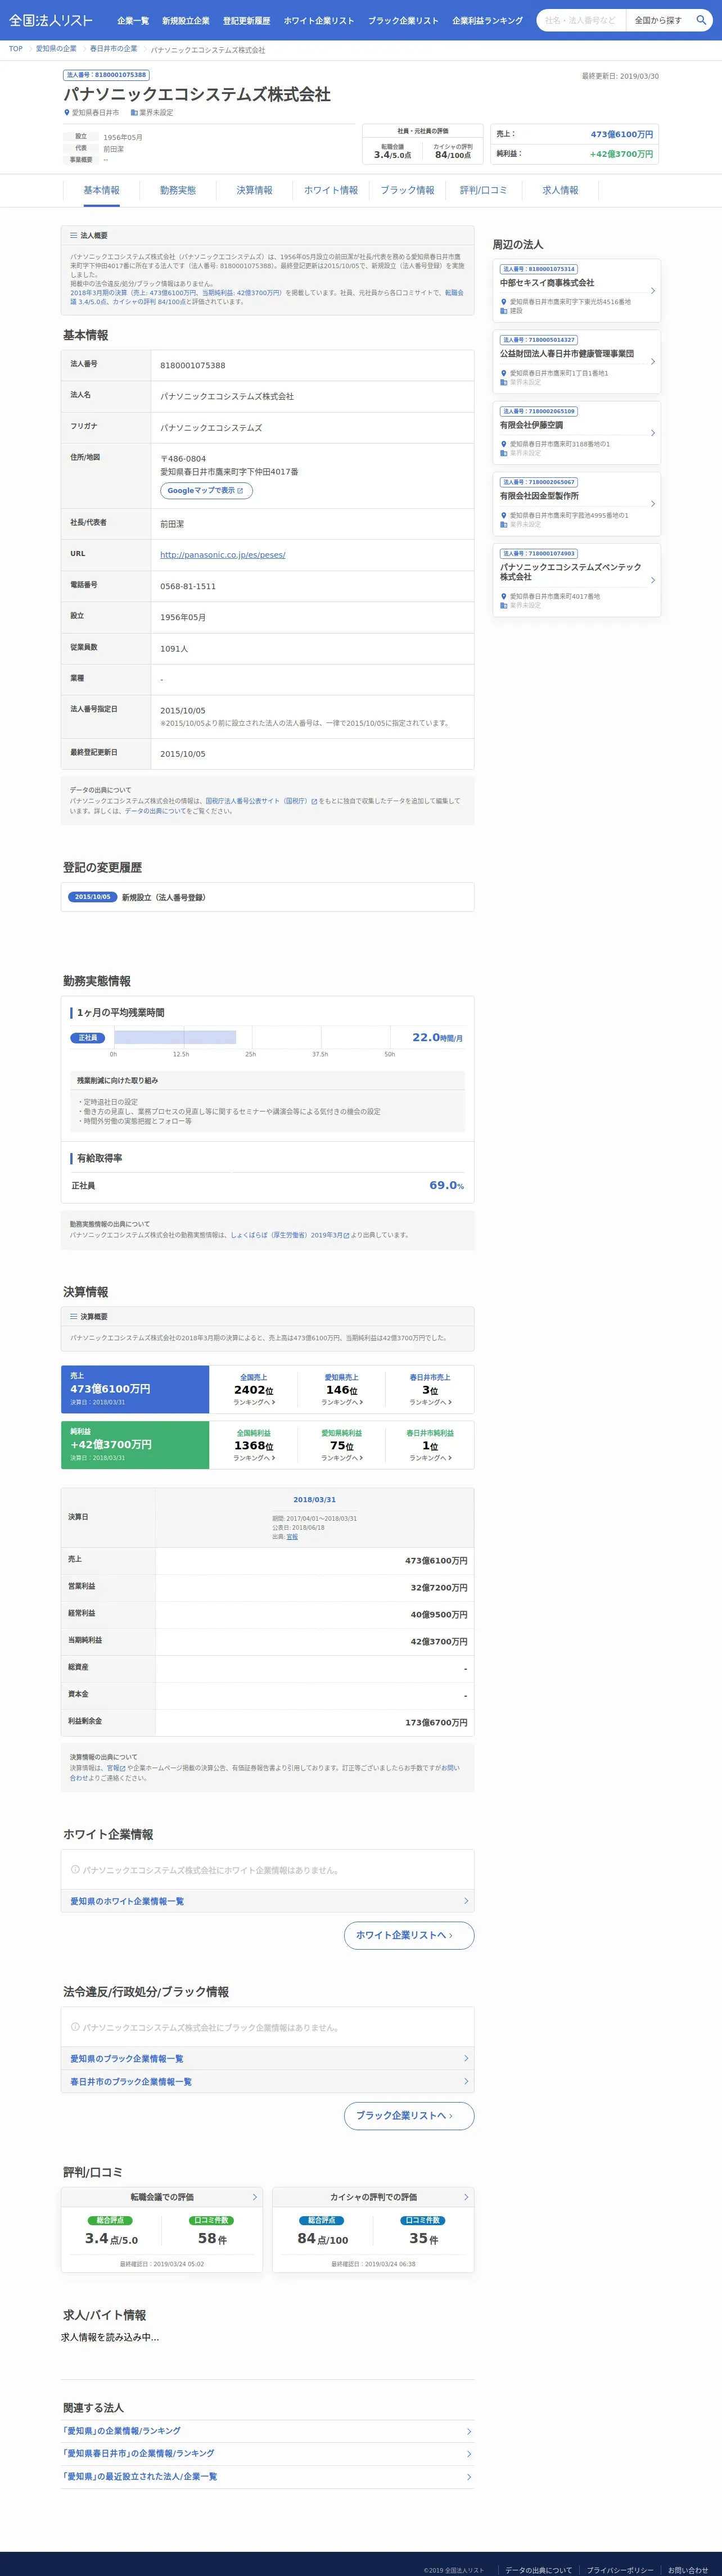Click the ホワイト企業リストへ button
This screenshot has height=2576, width=722.
(x=409, y=1935)
